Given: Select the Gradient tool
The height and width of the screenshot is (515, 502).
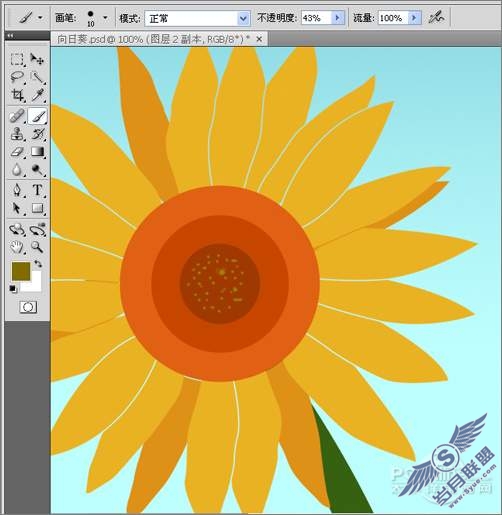Looking at the screenshot, I should click(37, 152).
